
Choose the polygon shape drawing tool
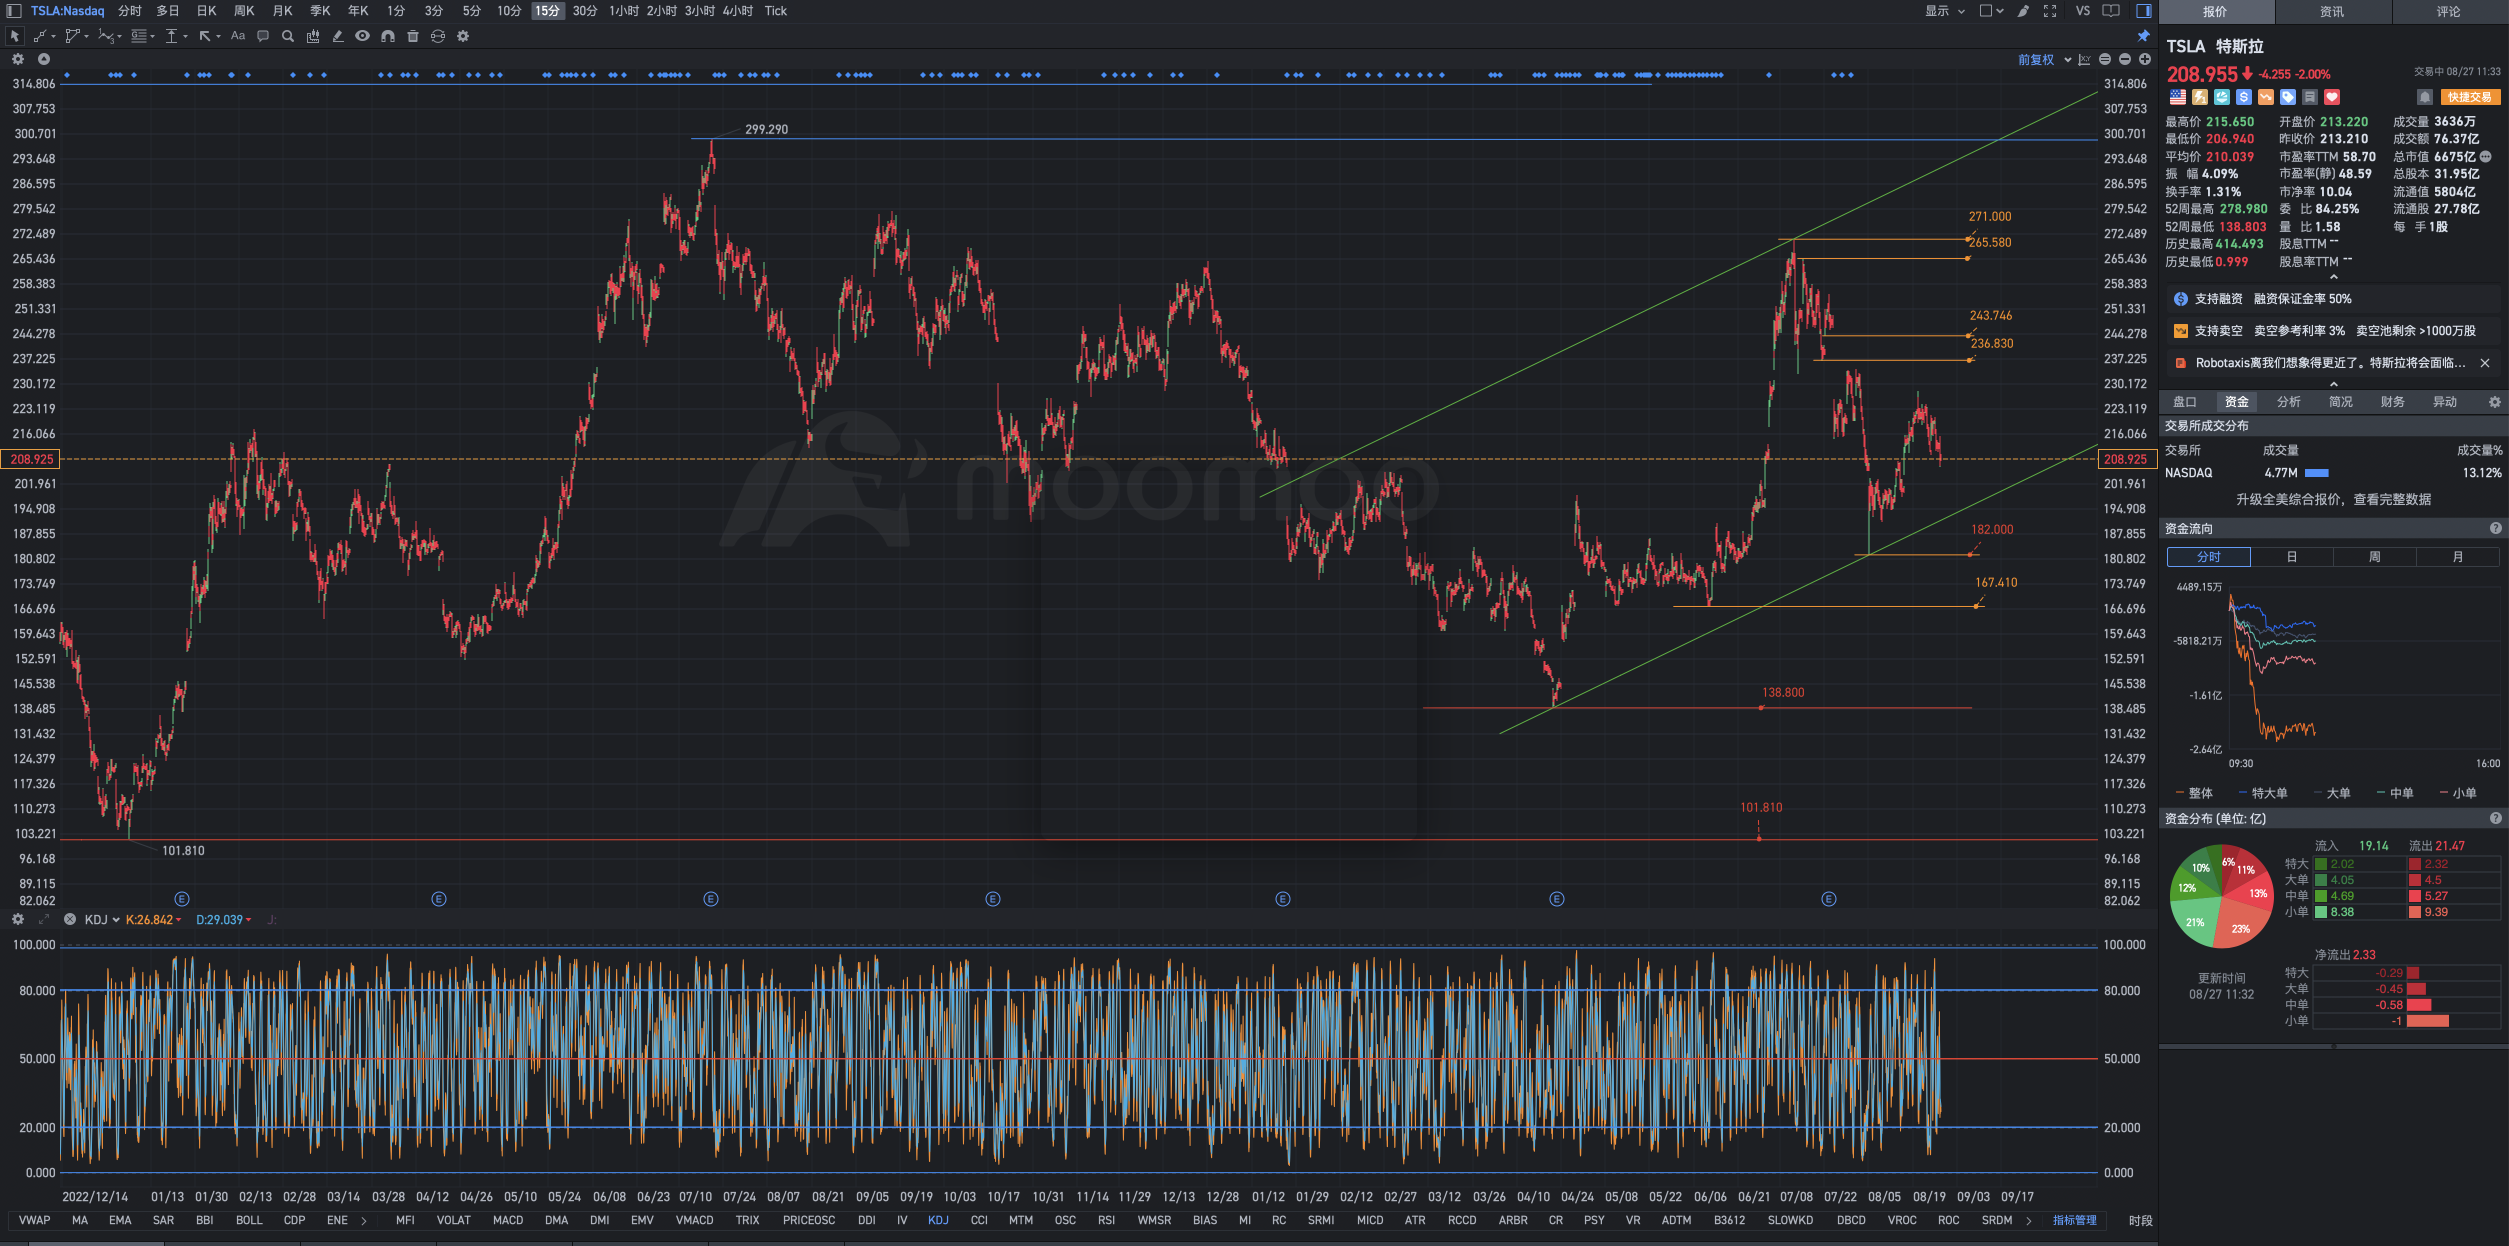(72, 36)
